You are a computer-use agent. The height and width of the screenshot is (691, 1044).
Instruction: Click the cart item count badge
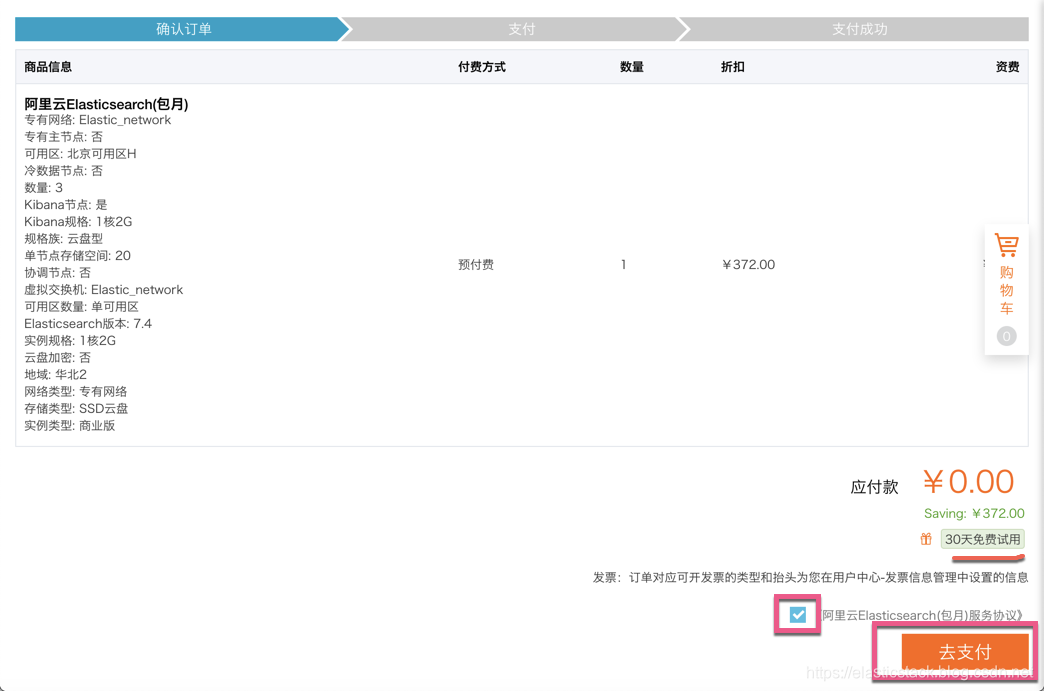(1006, 336)
